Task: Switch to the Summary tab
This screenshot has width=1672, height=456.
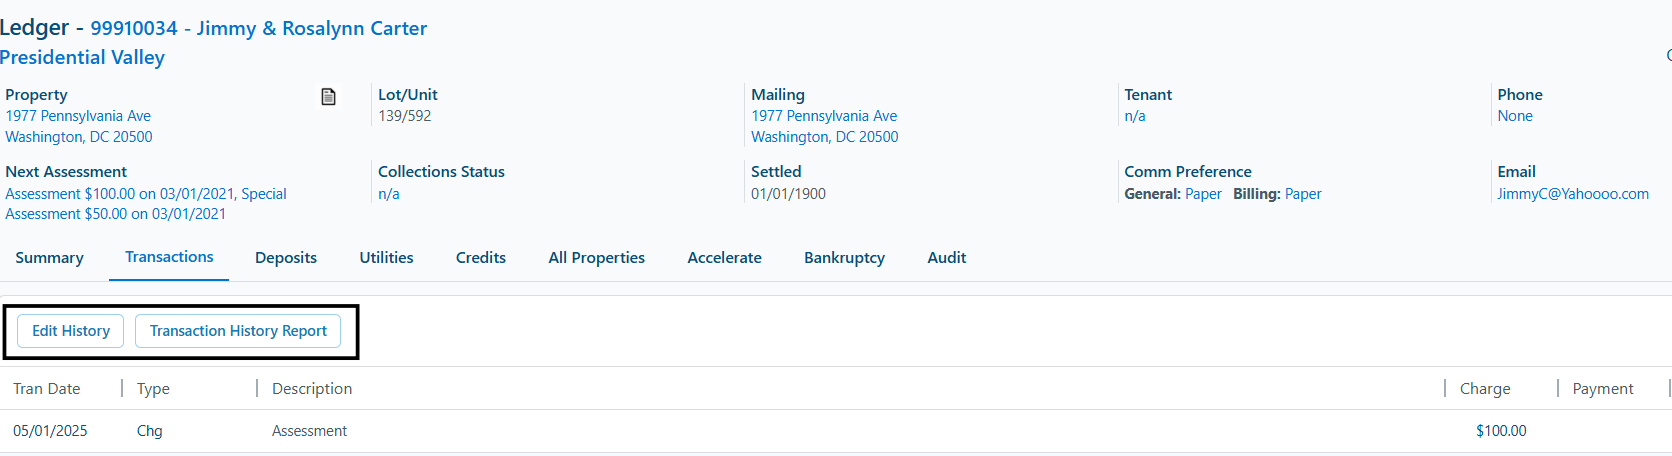Action: pos(49,258)
